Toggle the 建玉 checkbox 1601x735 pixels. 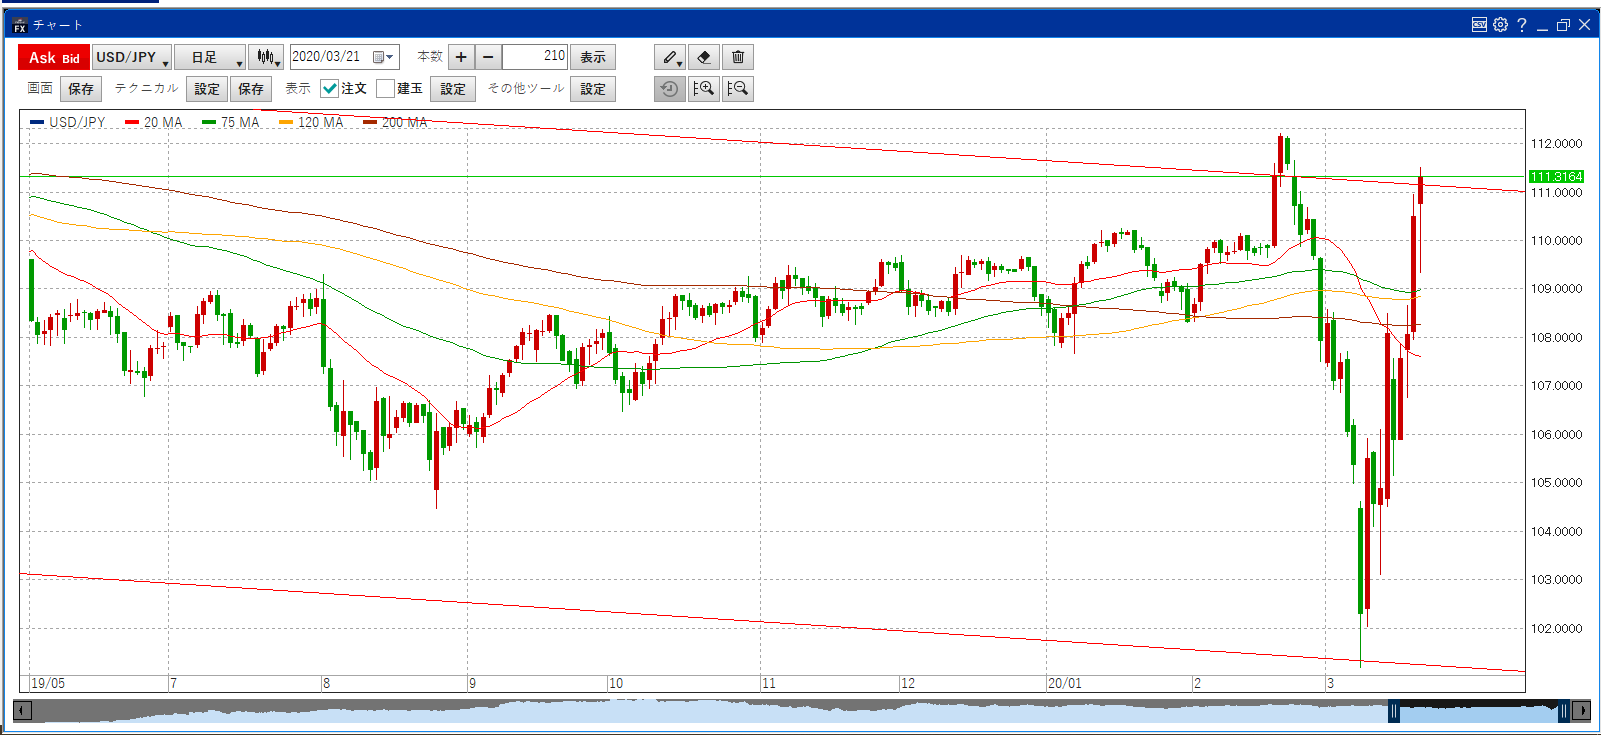click(x=385, y=89)
